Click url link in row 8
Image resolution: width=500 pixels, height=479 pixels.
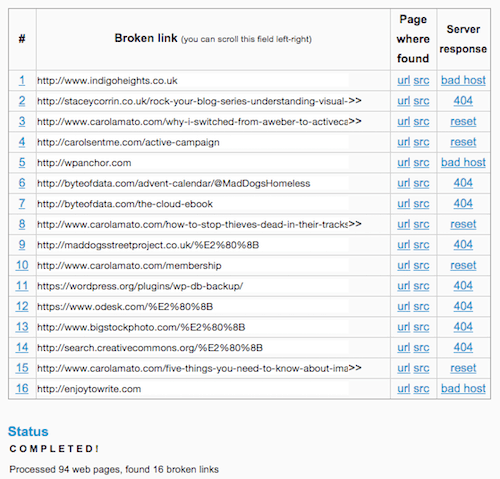tap(403, 224)
